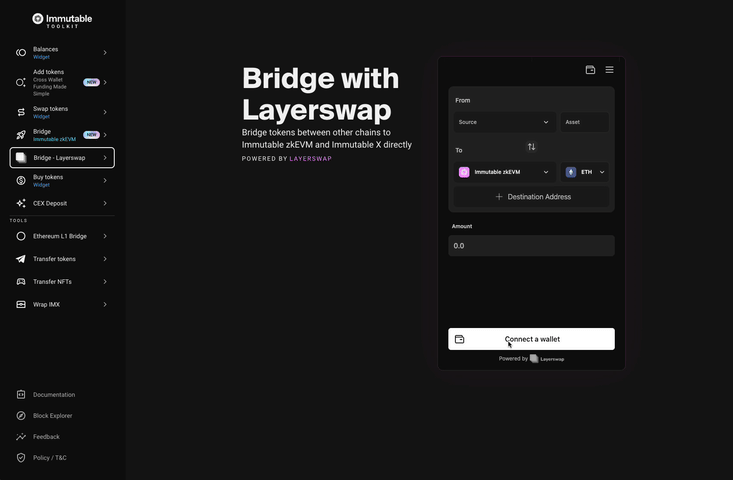Open the wallet icon in widget header
This screenshot has width=733, height=480.
point(590,70)
